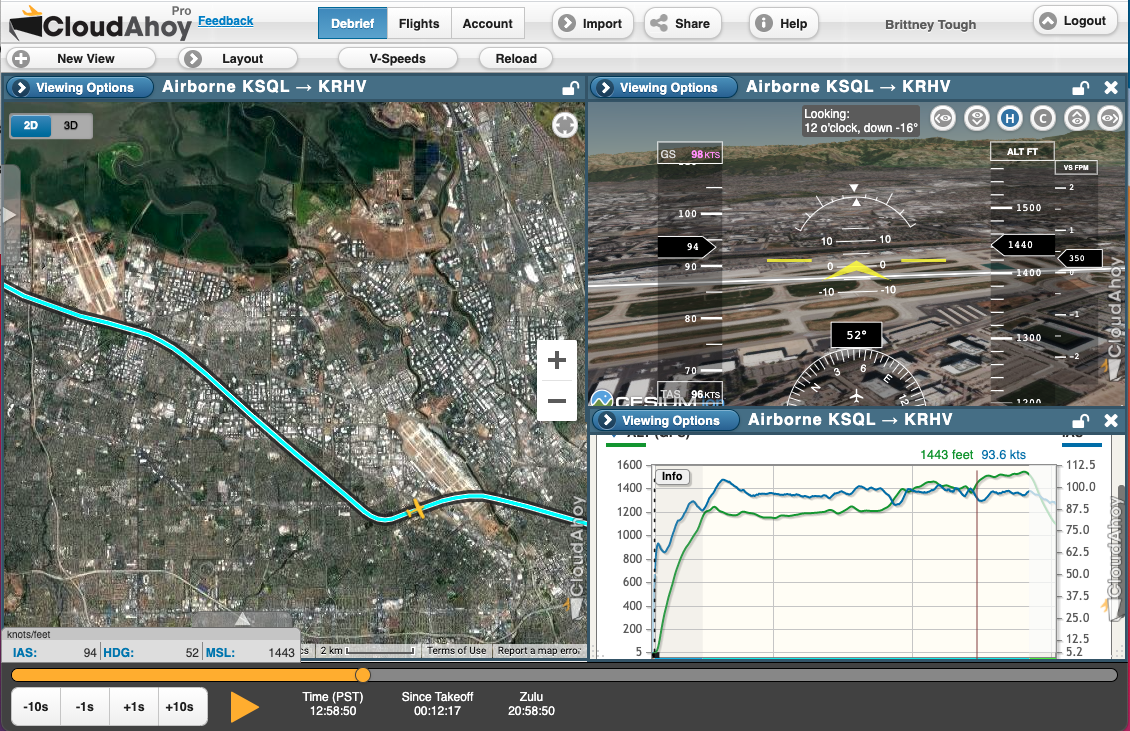Screen dimensions: 1130x731
Task: Click the Import arrow icon
Action: pos(567,23)
